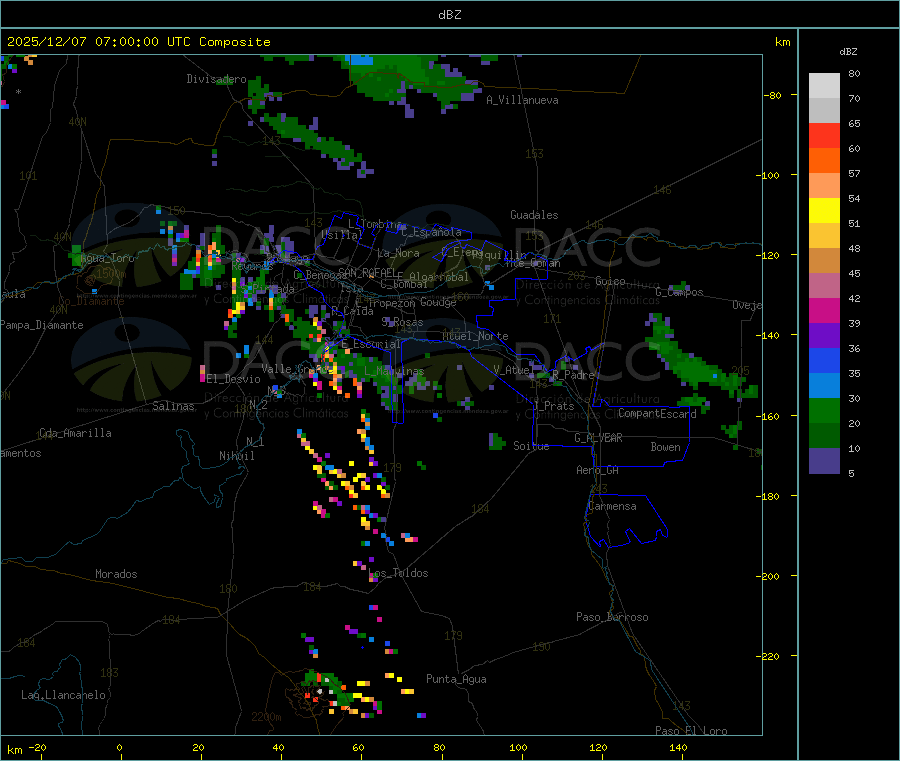Click the 39 dBZ purple legend swatch
The width and height of the screenshot is (900, 761).
824,336
